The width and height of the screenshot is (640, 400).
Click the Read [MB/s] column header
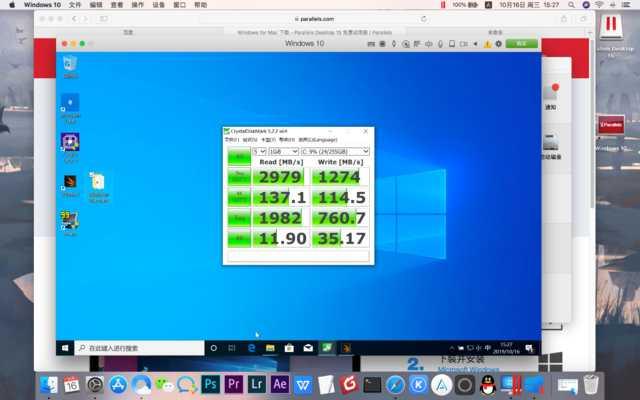click(x=281, y=162)
